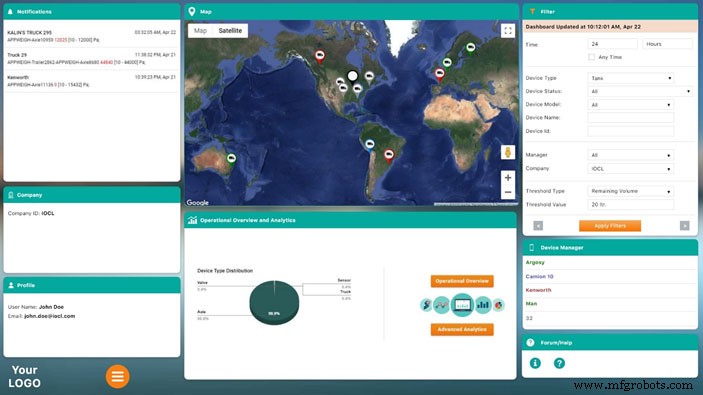
Task: Click the Threshold Value field showing 20 ltr.
Action: coord(630,204)
